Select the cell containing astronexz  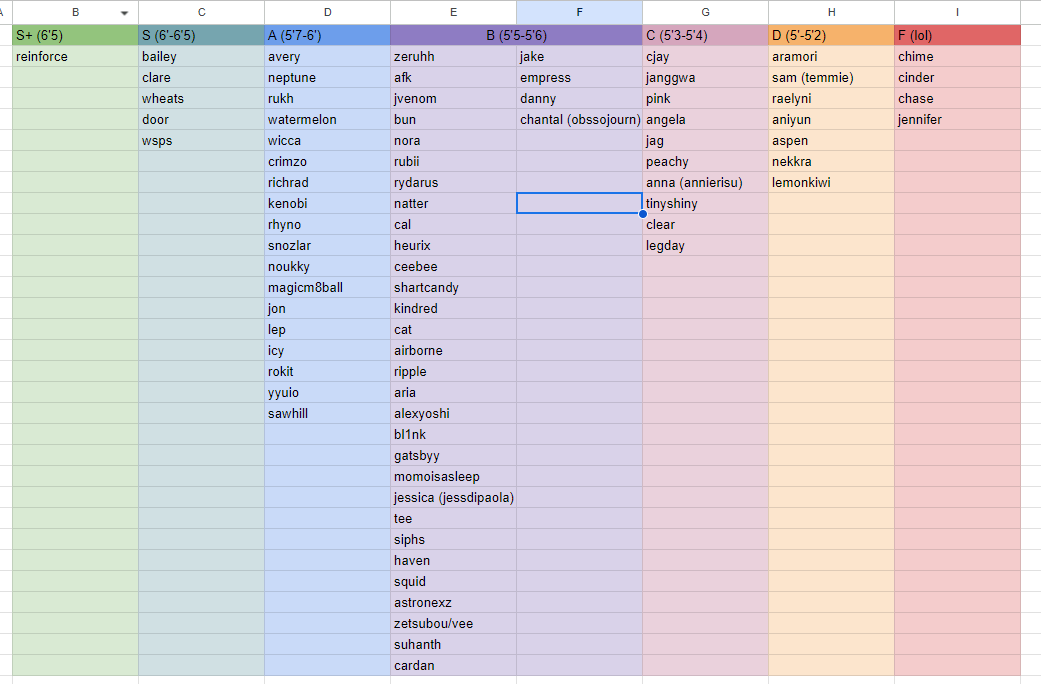(x=453, y=602)
